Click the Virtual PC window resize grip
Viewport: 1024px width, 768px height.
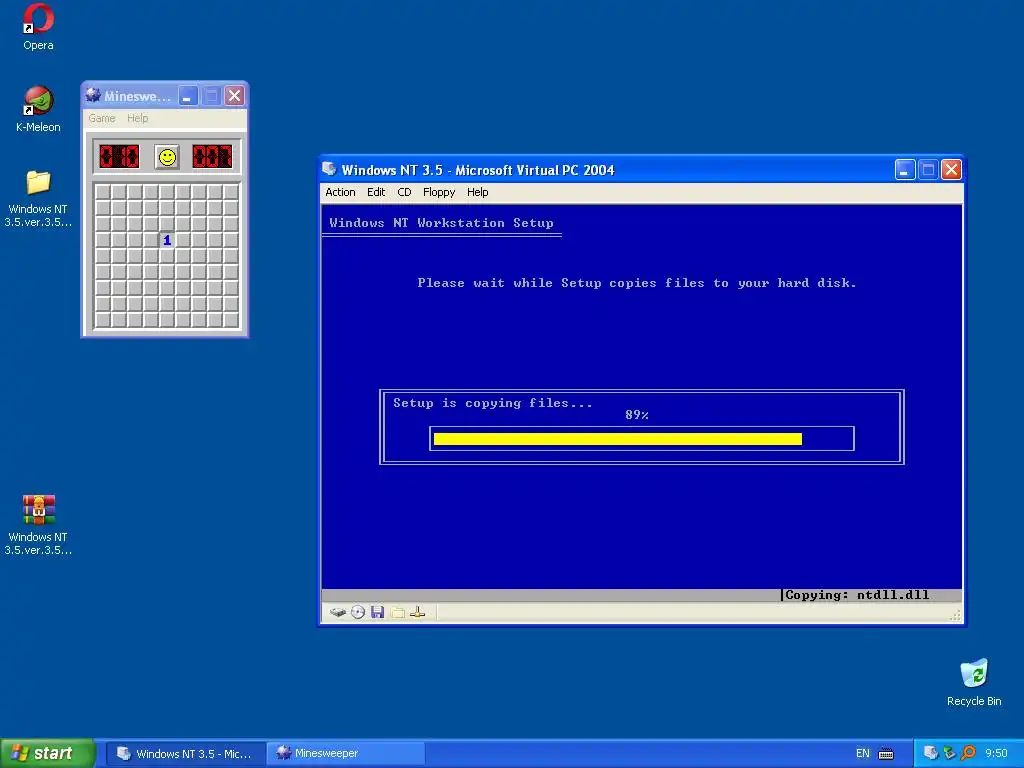tap(955, 615)
